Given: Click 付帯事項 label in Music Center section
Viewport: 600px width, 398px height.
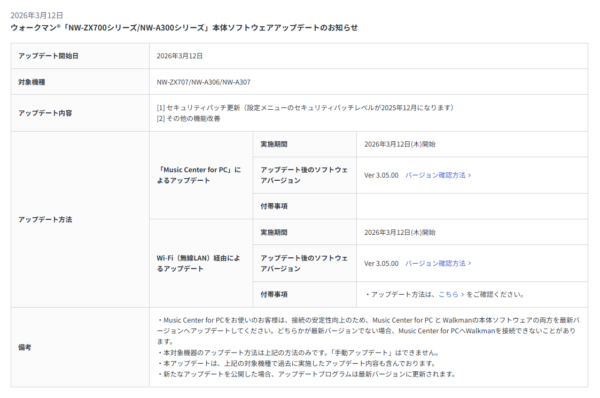Looking at the screenshot, I should pos(274,206).
